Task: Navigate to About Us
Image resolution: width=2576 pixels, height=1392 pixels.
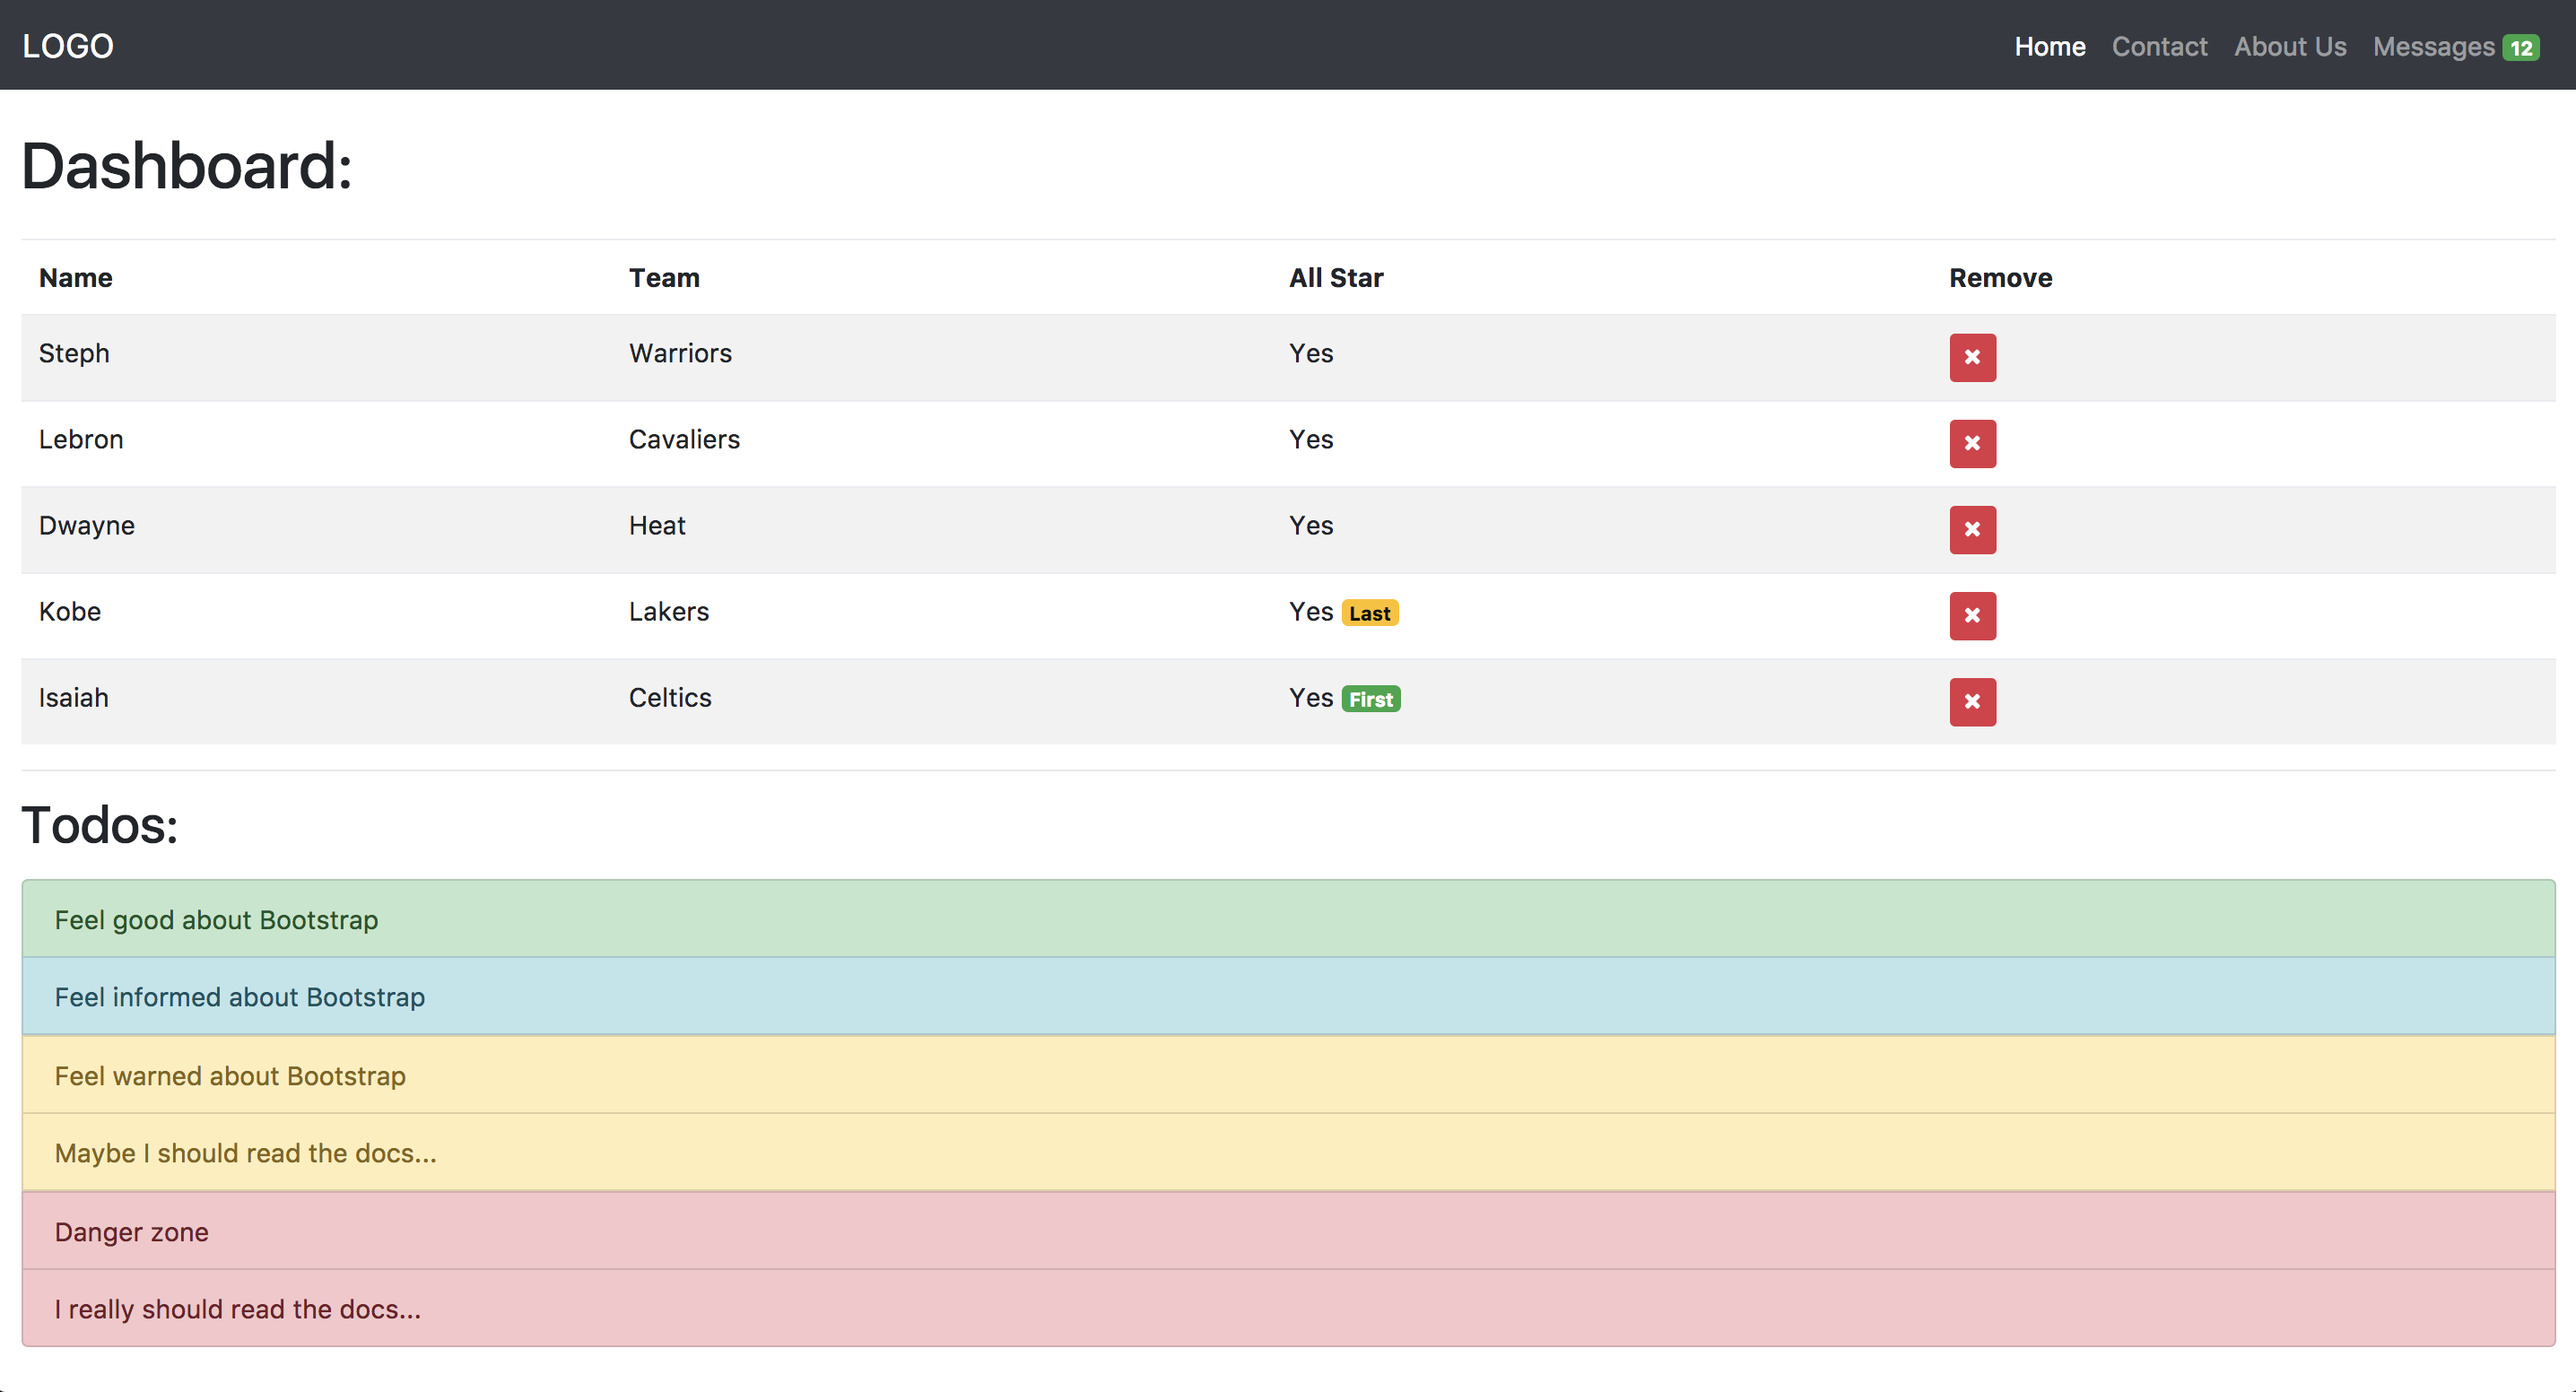Action: pyautogui.click(x=2290, y=46)
